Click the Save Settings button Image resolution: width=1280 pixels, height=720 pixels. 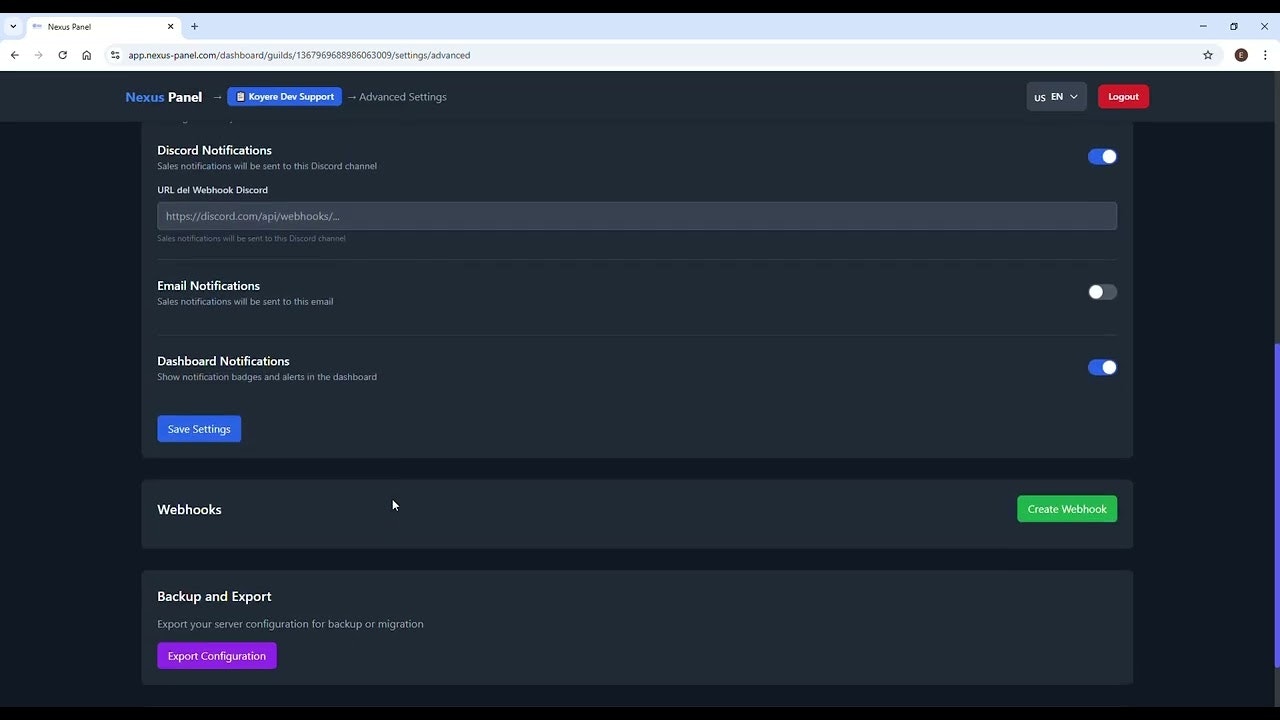[198, 428]
